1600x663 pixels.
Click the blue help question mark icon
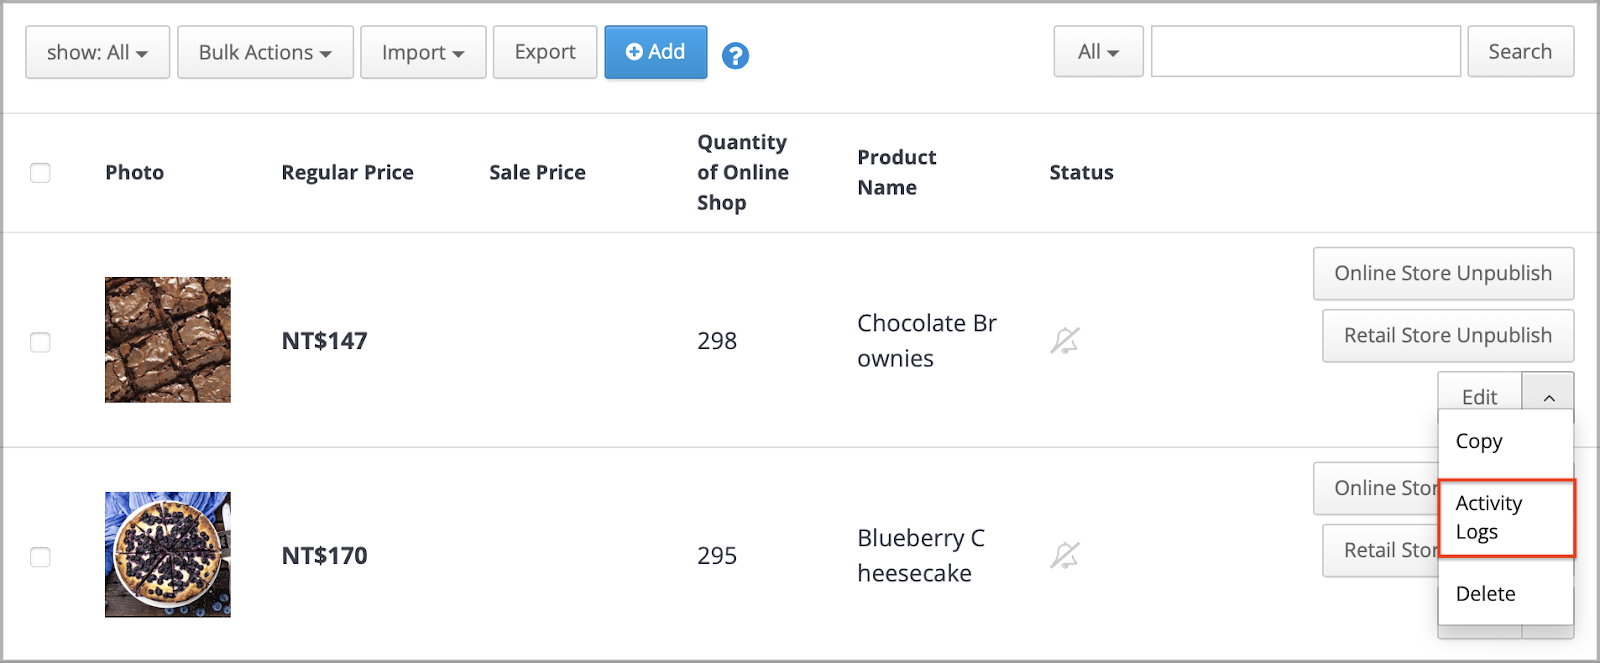click(x=735, y=56)
